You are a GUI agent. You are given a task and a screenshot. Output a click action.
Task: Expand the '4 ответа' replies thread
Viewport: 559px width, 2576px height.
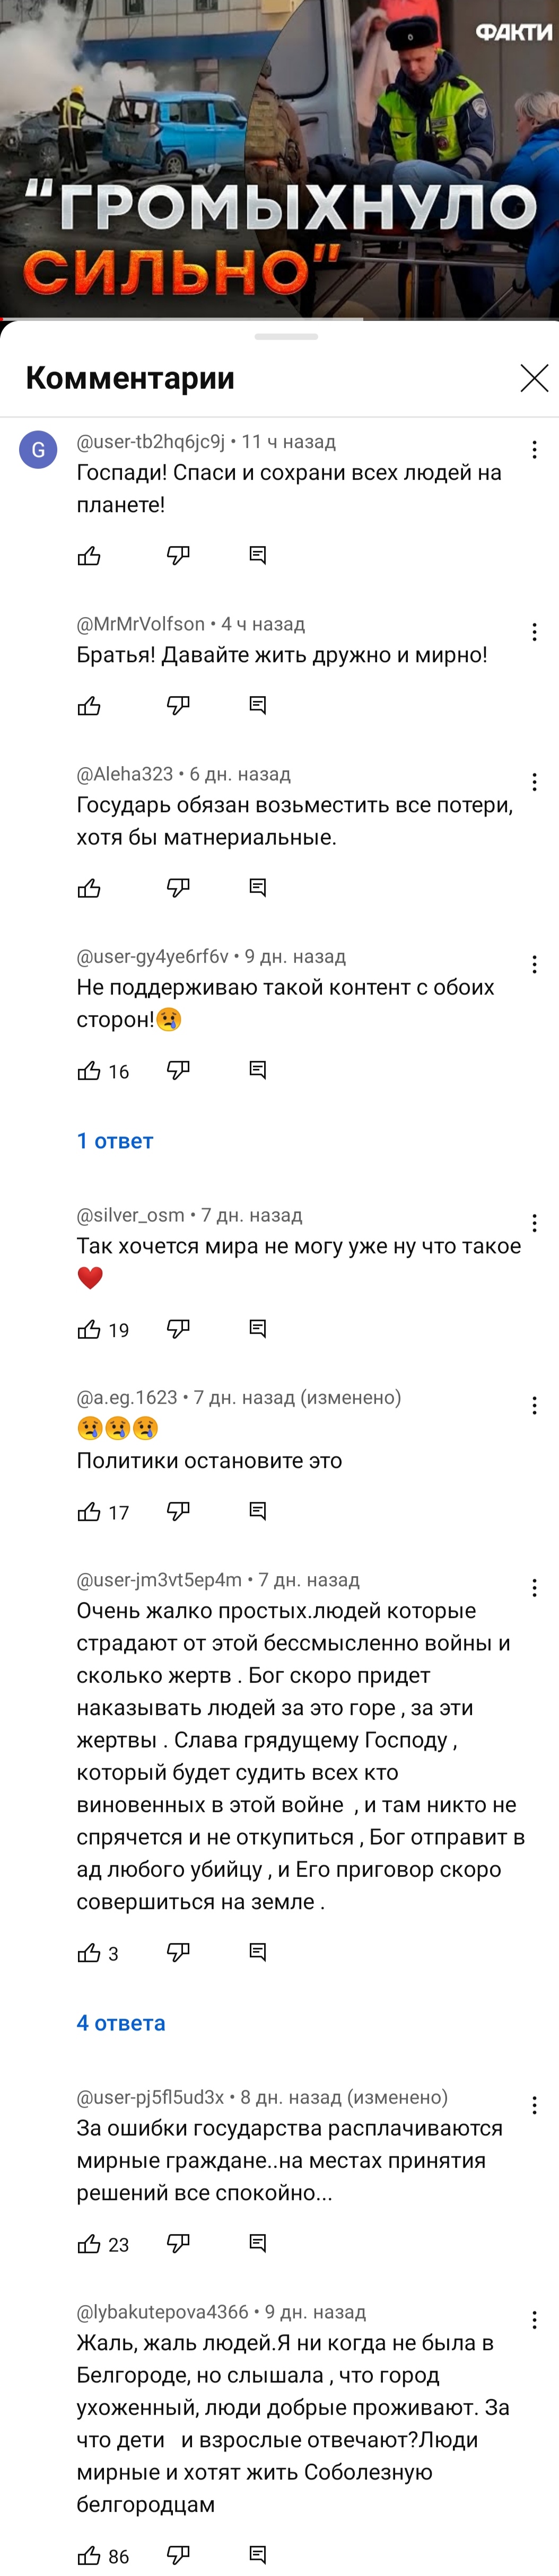coord(121,2023)
